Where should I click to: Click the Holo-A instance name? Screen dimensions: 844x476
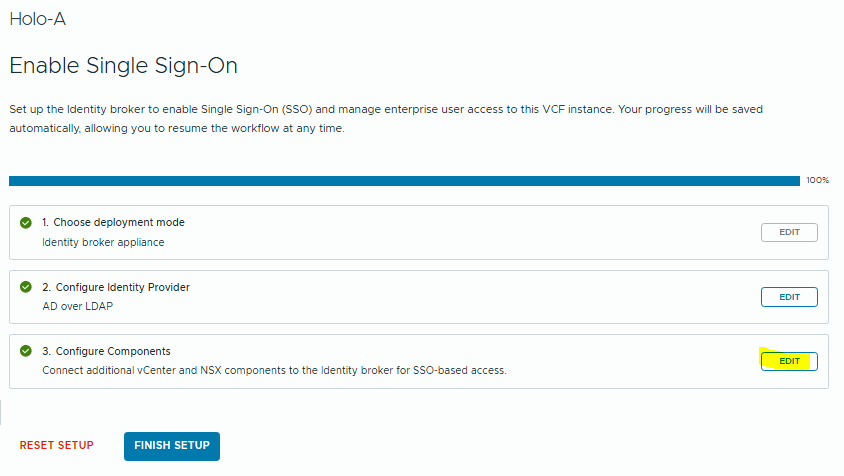point(37,19)
